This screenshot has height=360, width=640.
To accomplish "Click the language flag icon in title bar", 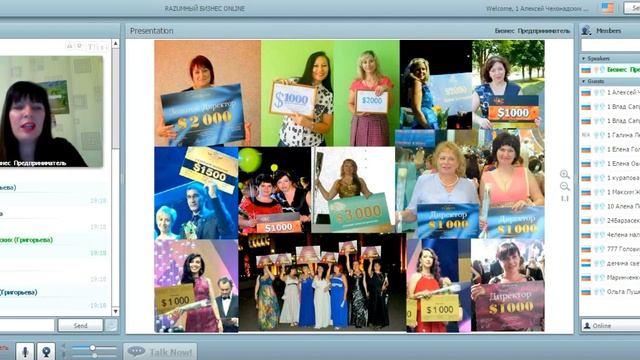I will point(607,8).
